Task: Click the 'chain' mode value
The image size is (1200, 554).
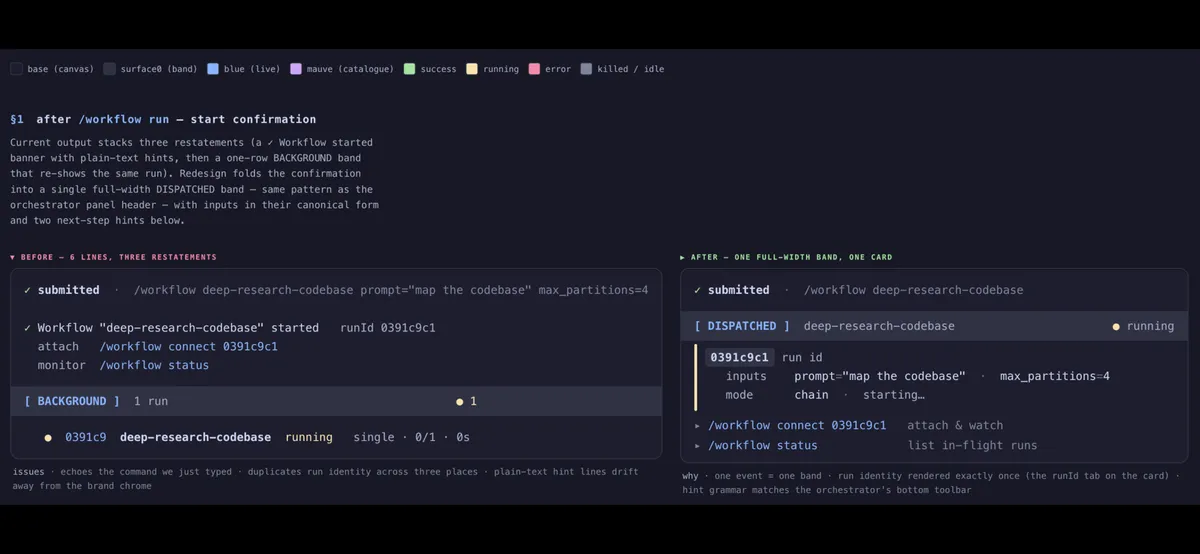Action: point(812,395)
